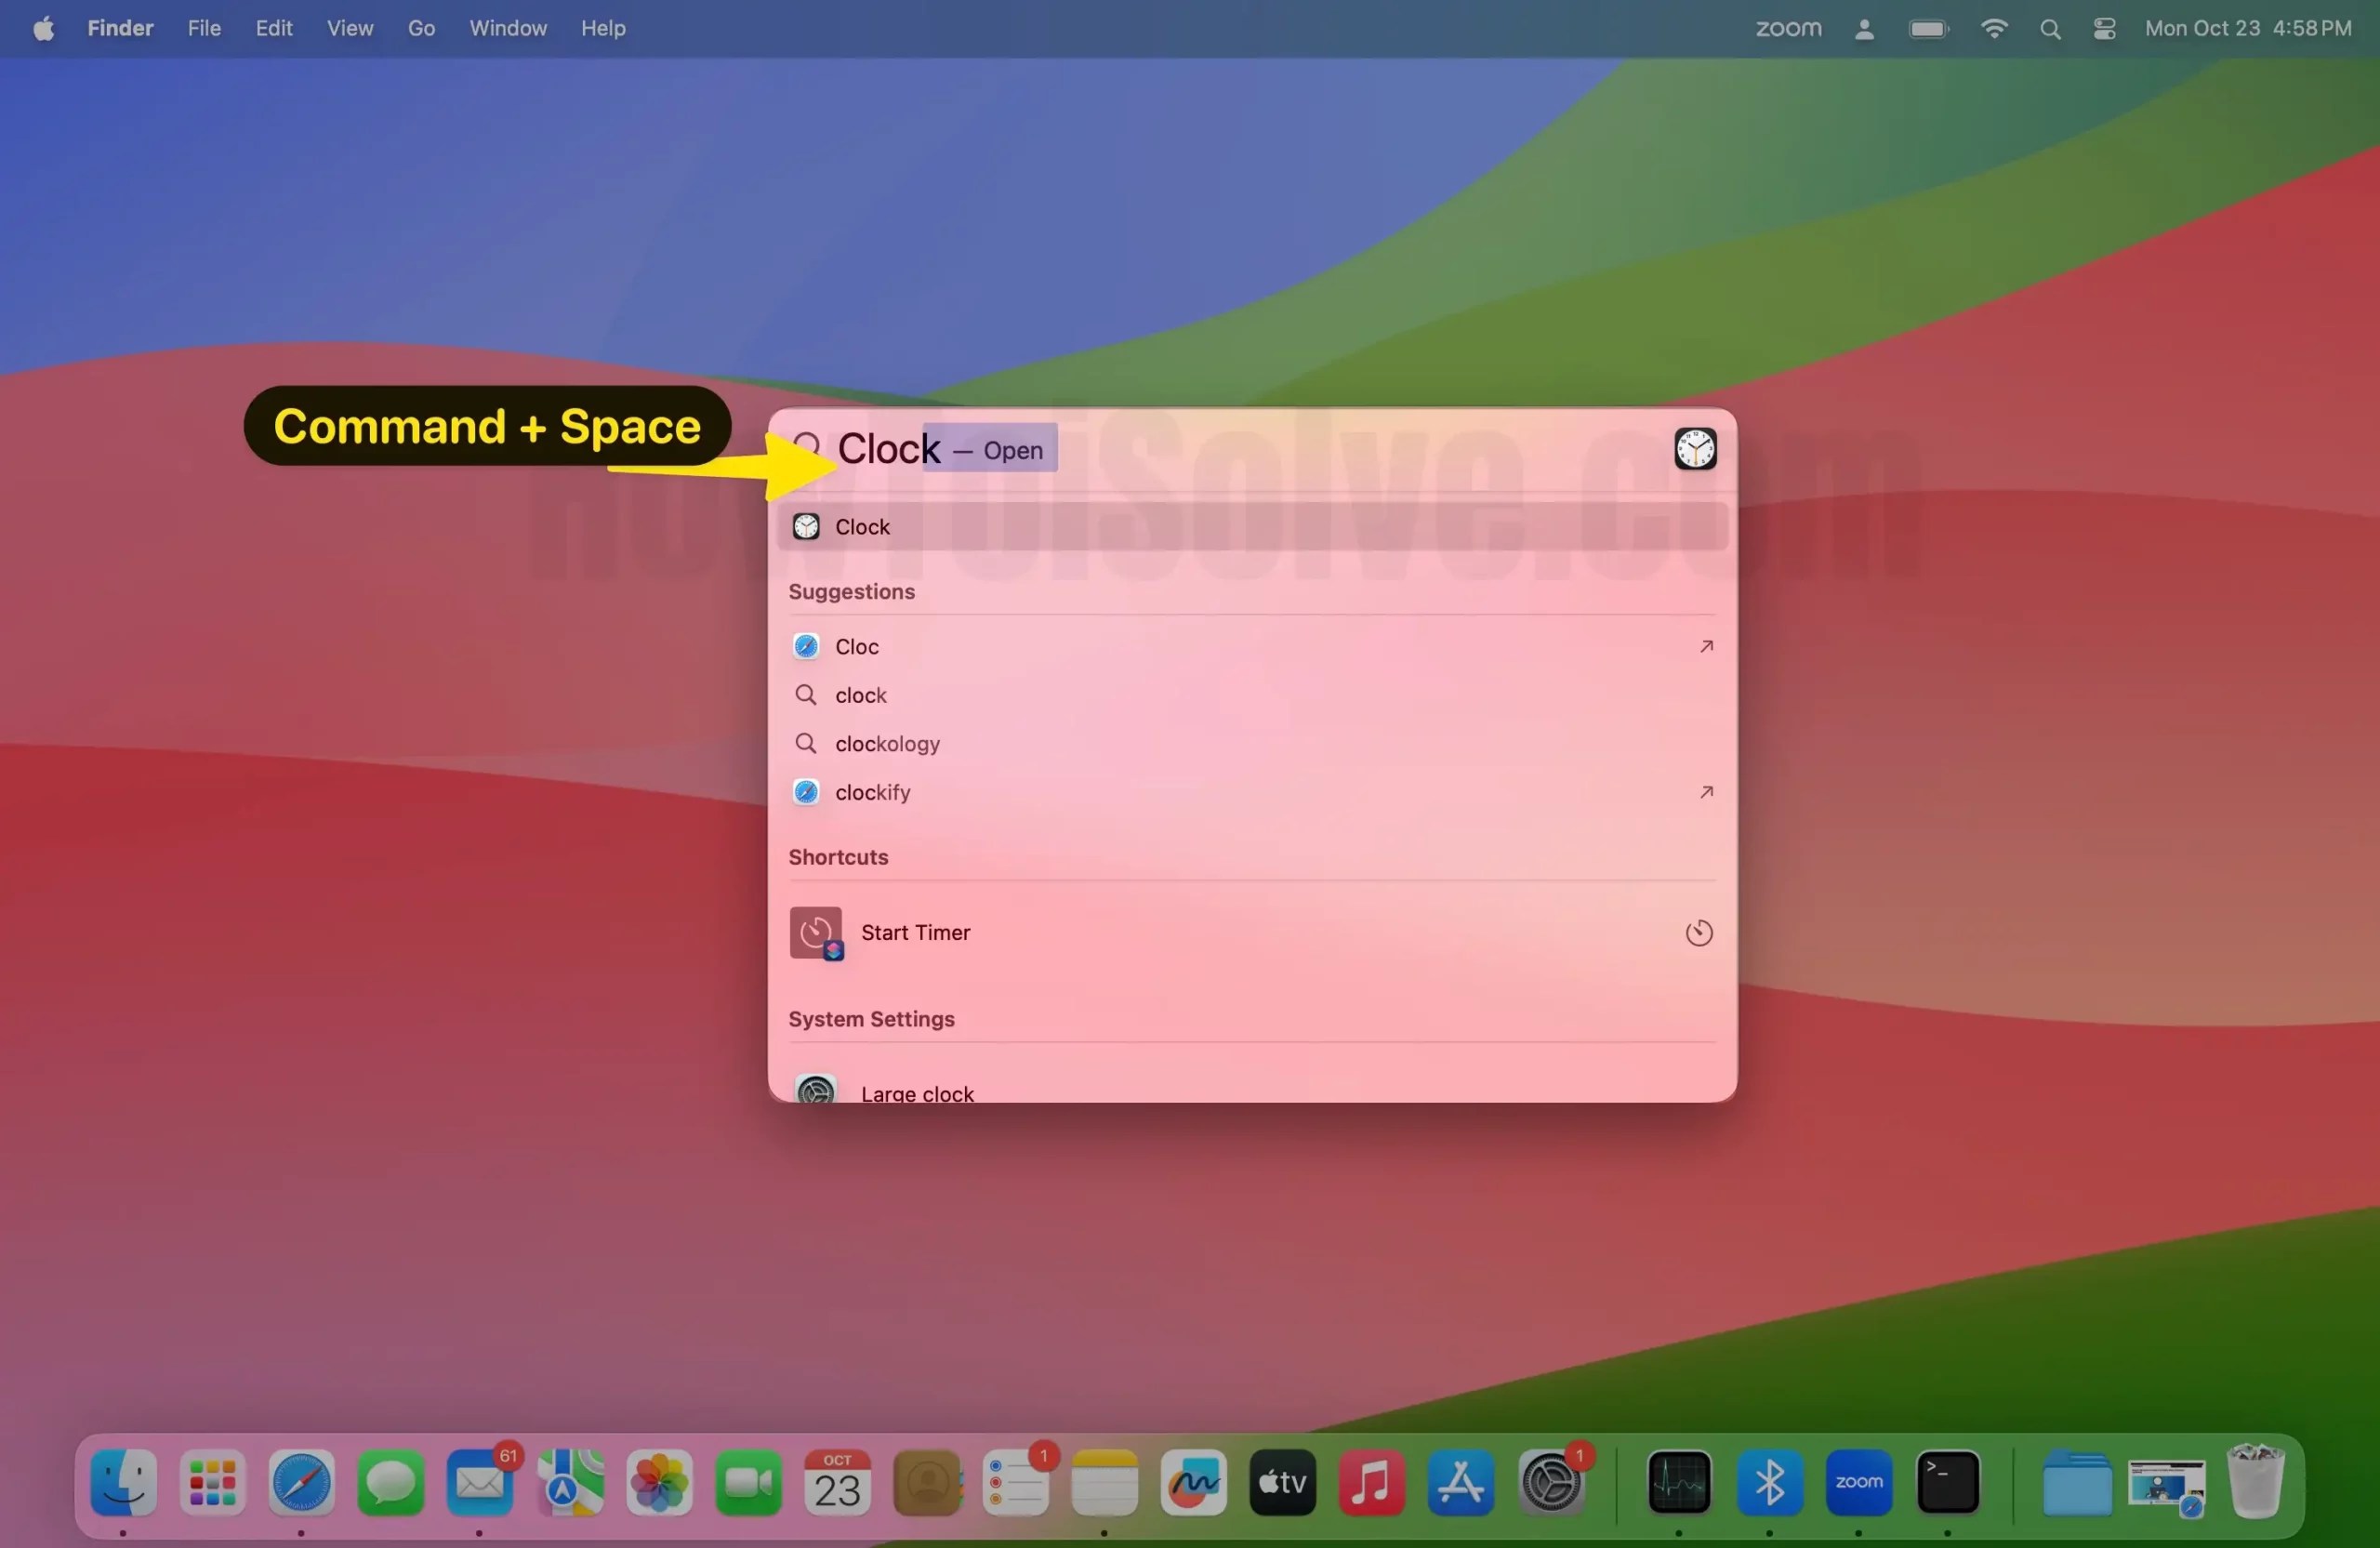Viewport: 2380px width, 1548px height.
Task: Click the Wi-Fi icon in the menu bar
Action: [1994, 28]
